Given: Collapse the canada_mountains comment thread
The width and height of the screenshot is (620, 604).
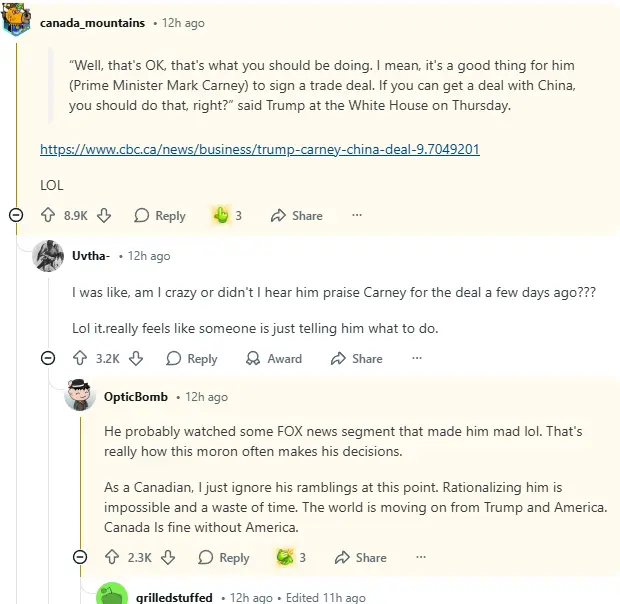Looking at the screenshot, I should coord(16,215).
